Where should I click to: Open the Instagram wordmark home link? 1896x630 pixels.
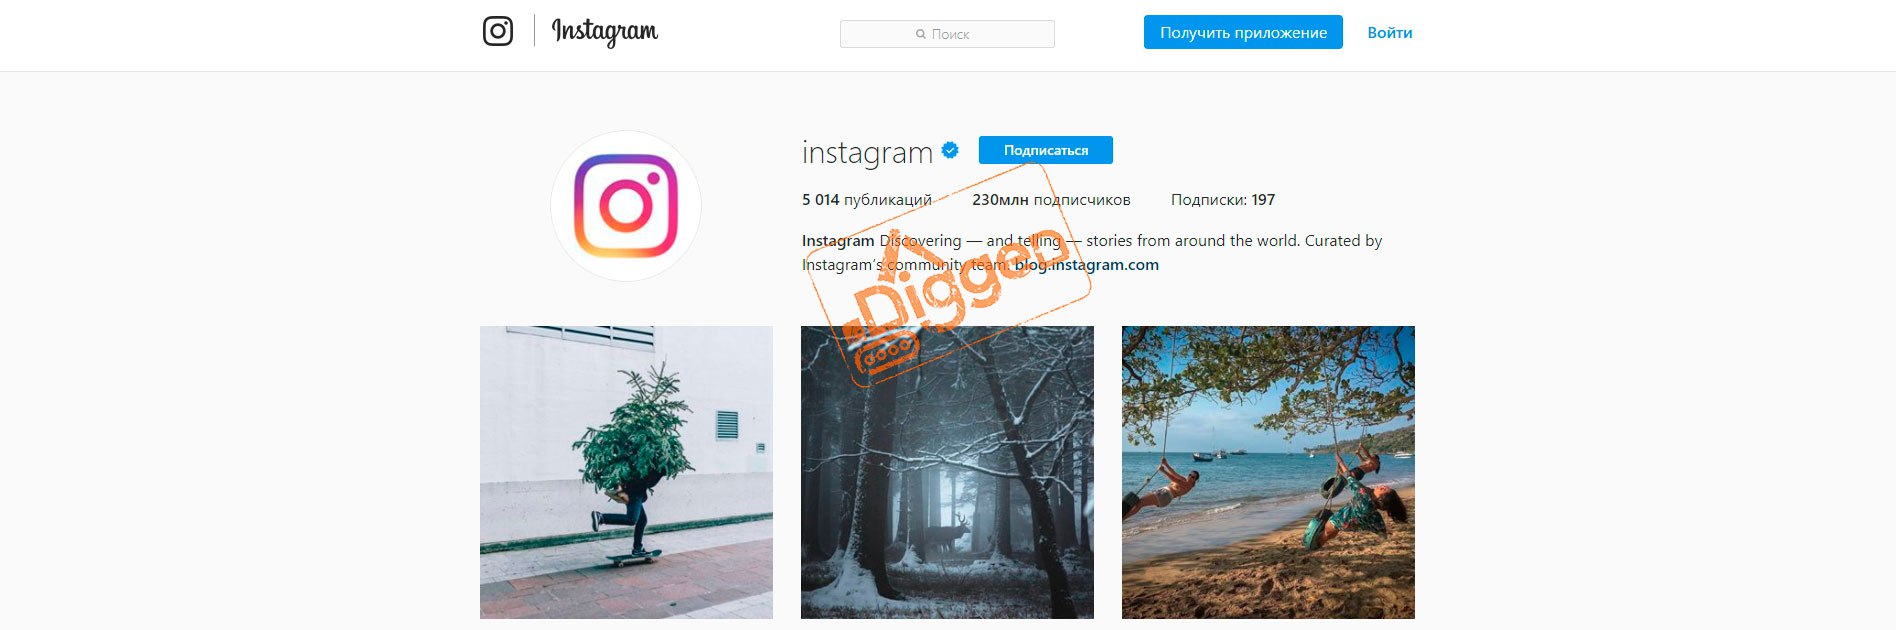(x=605, y=32)
